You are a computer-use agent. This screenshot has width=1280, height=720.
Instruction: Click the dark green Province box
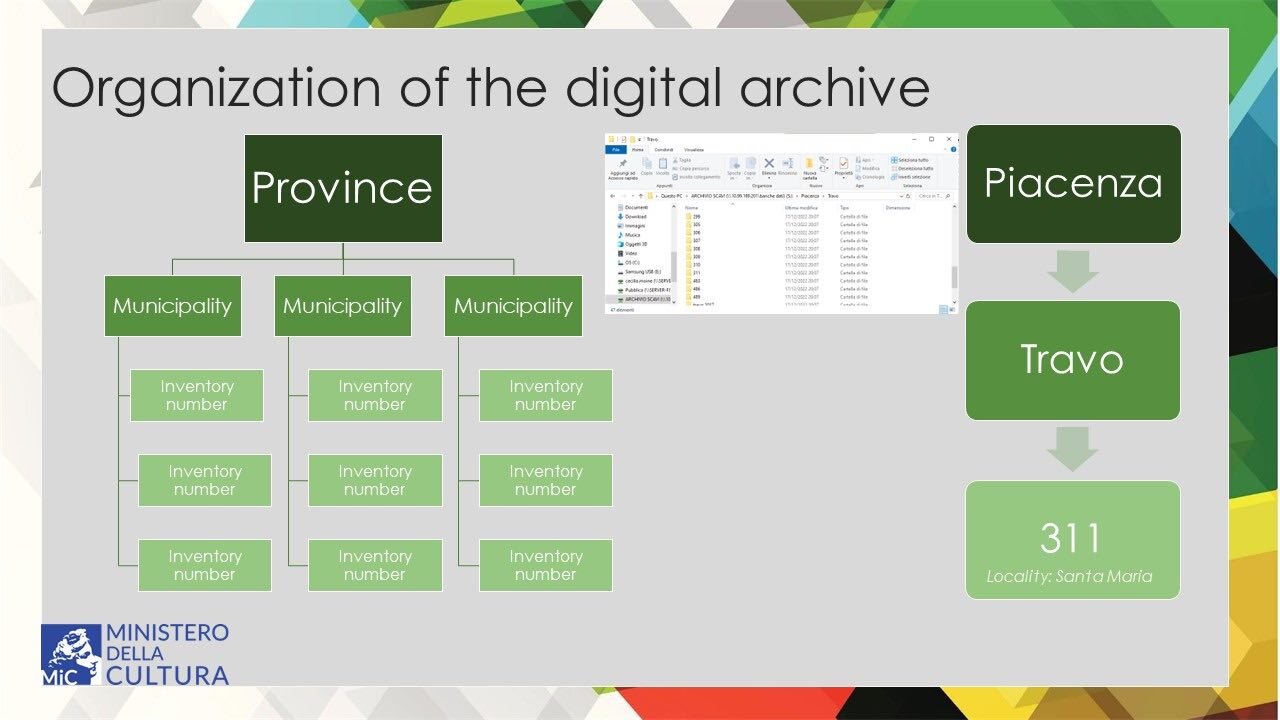(x=342, y=188)
